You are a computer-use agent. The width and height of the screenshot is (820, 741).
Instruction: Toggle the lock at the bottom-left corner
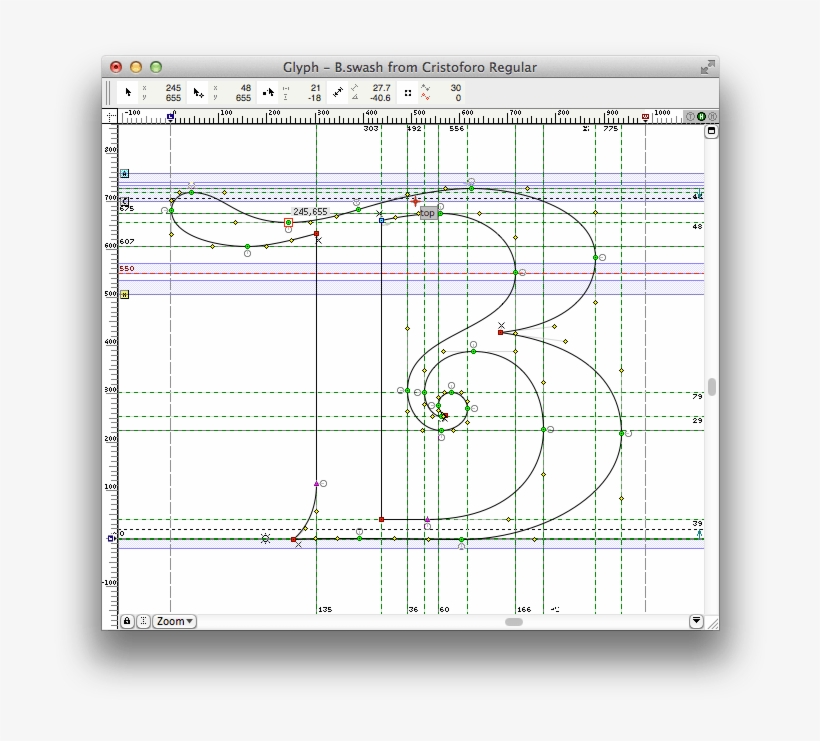pos(126,621)
